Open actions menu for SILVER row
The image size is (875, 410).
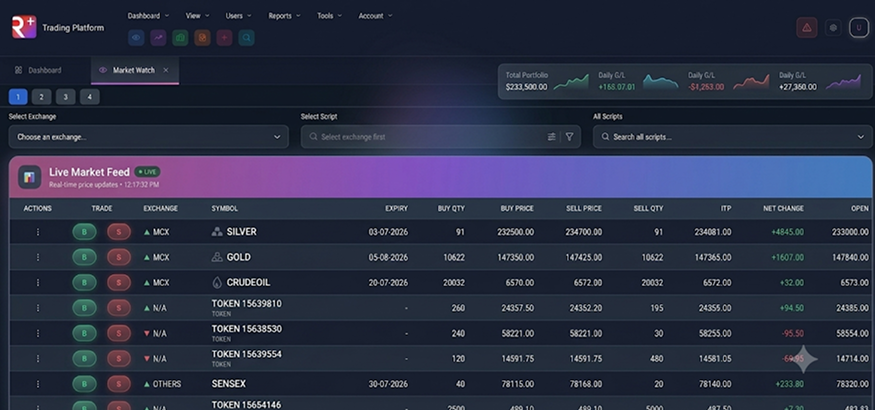[38, 232]
